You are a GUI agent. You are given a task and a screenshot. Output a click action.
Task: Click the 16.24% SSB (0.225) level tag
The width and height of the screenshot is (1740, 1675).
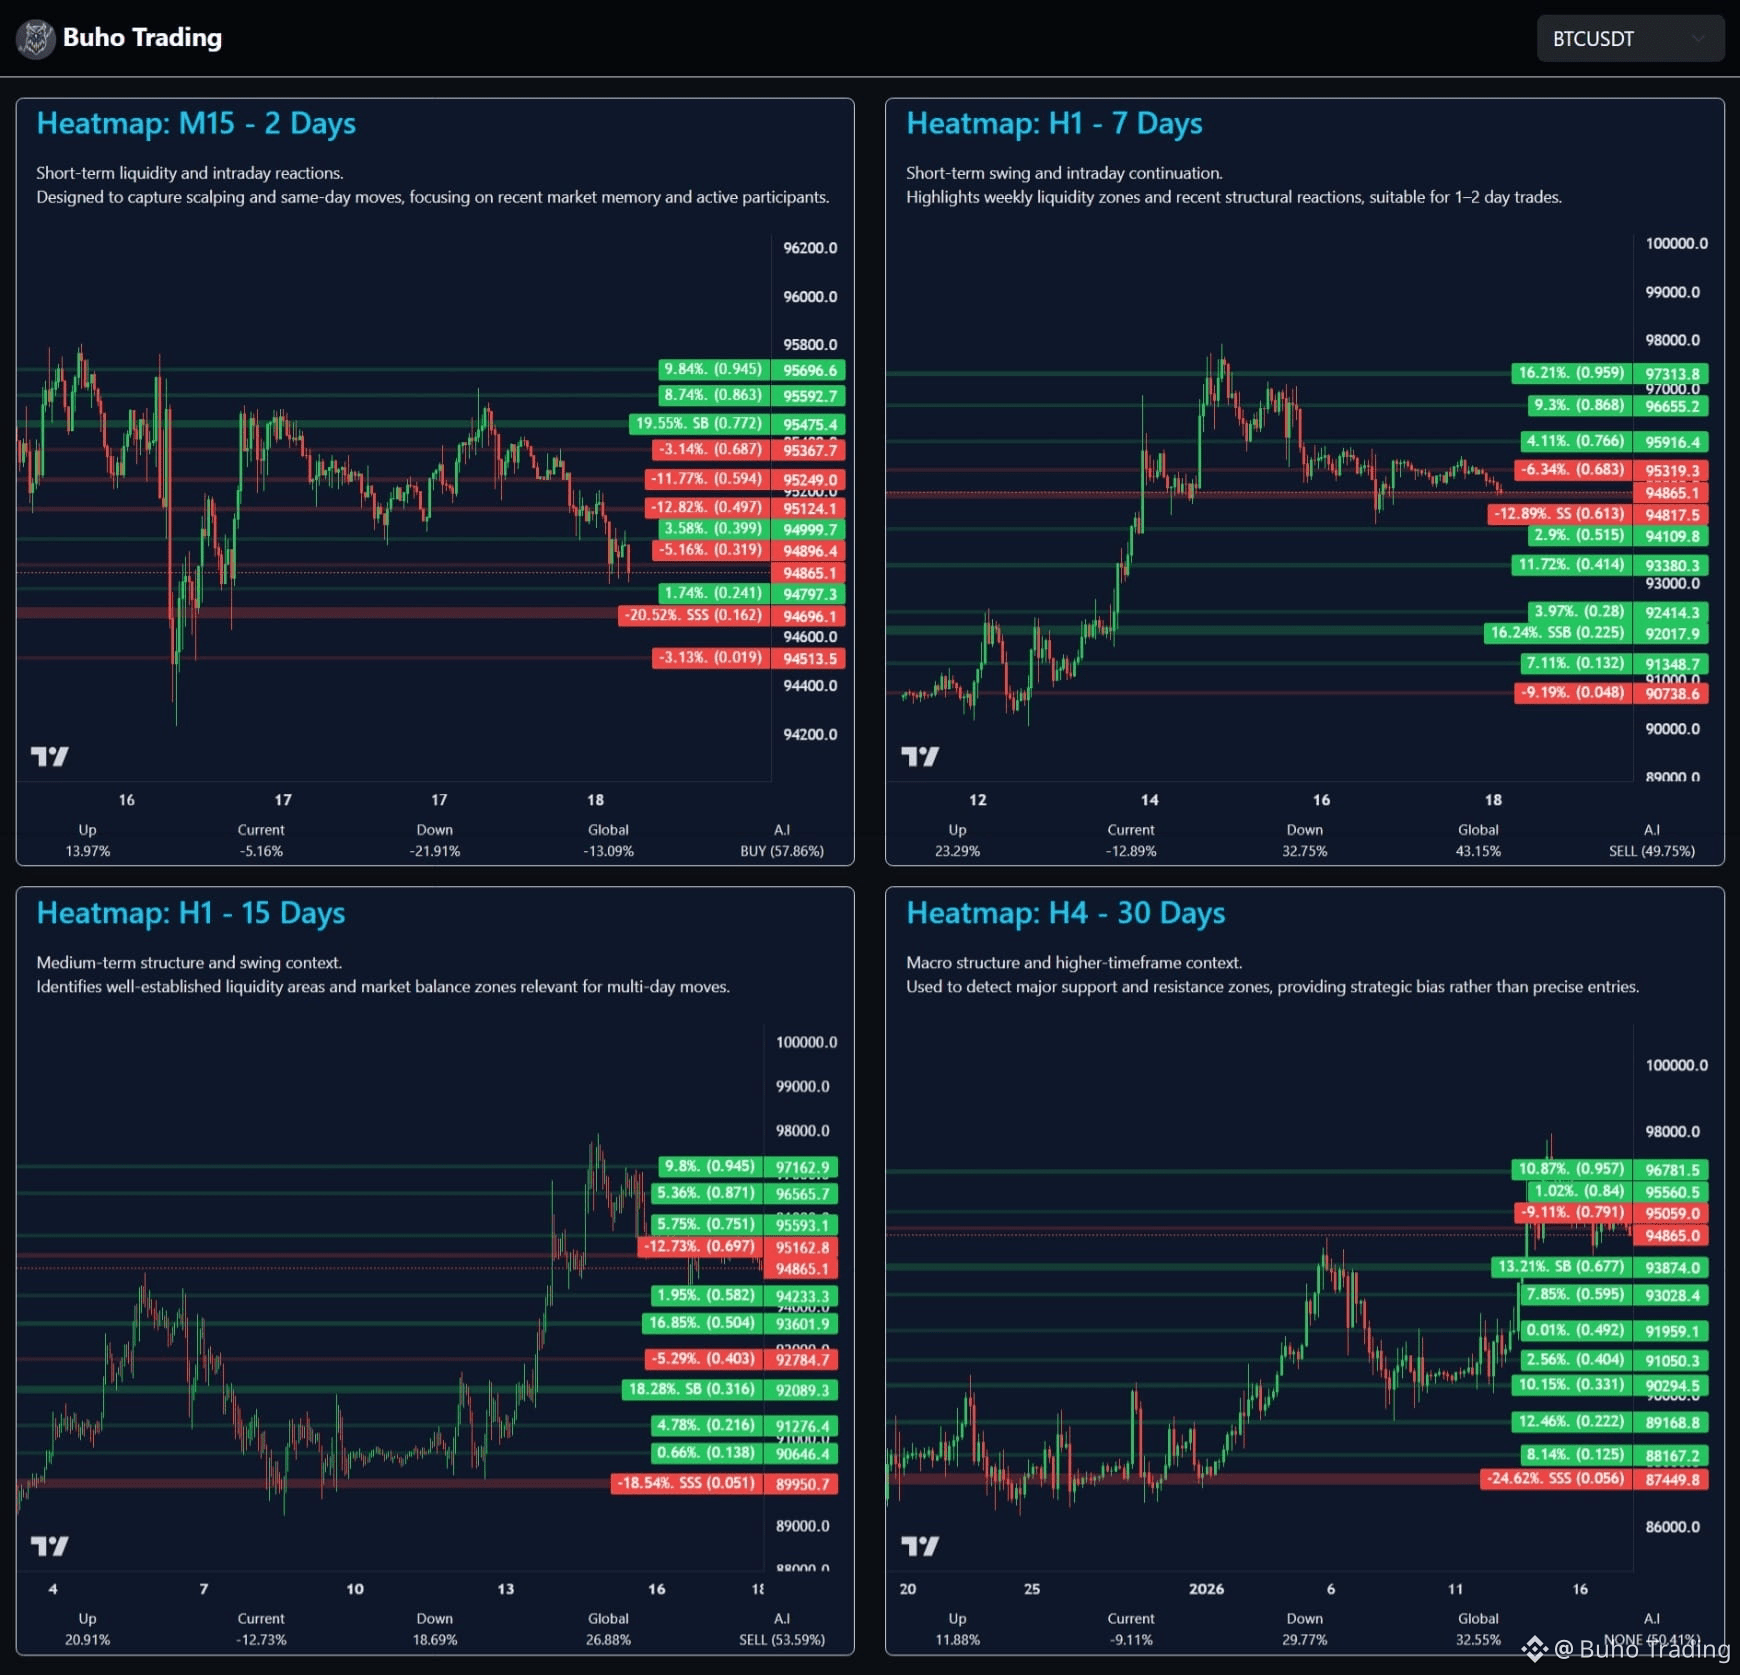point(1557,633)
